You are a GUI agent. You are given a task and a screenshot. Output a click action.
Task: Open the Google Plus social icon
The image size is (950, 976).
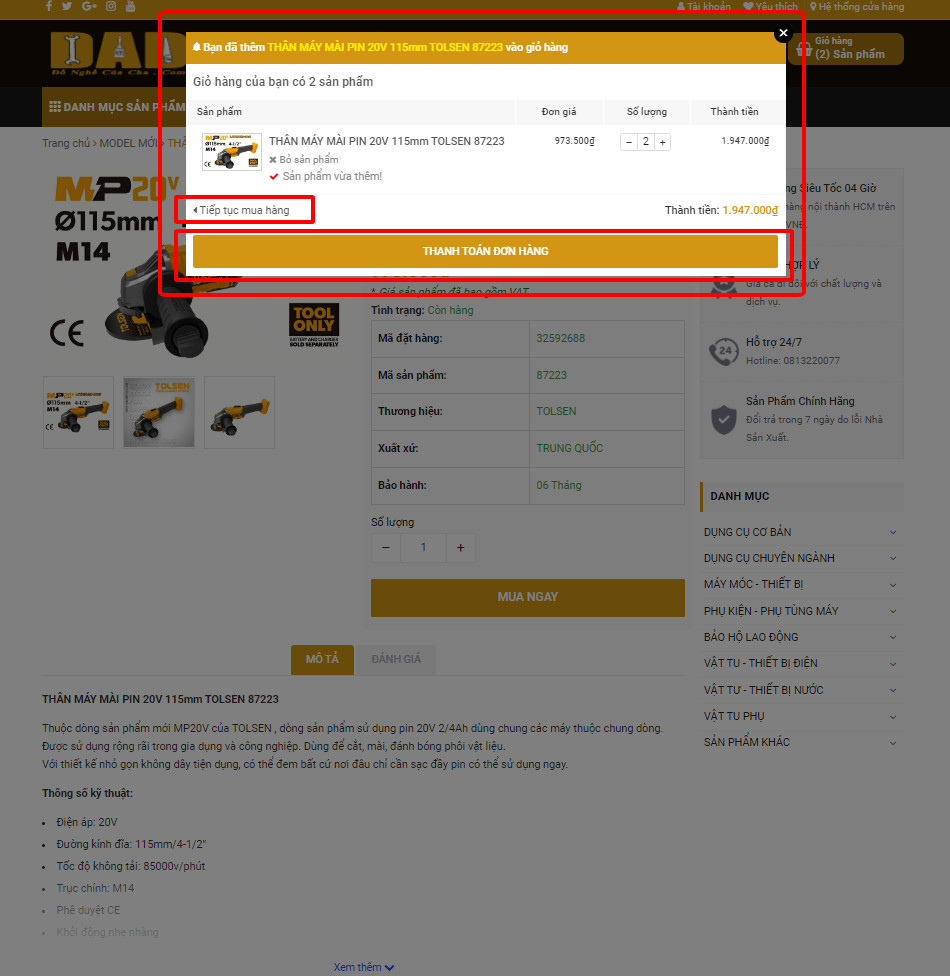(x=89, y=6)
